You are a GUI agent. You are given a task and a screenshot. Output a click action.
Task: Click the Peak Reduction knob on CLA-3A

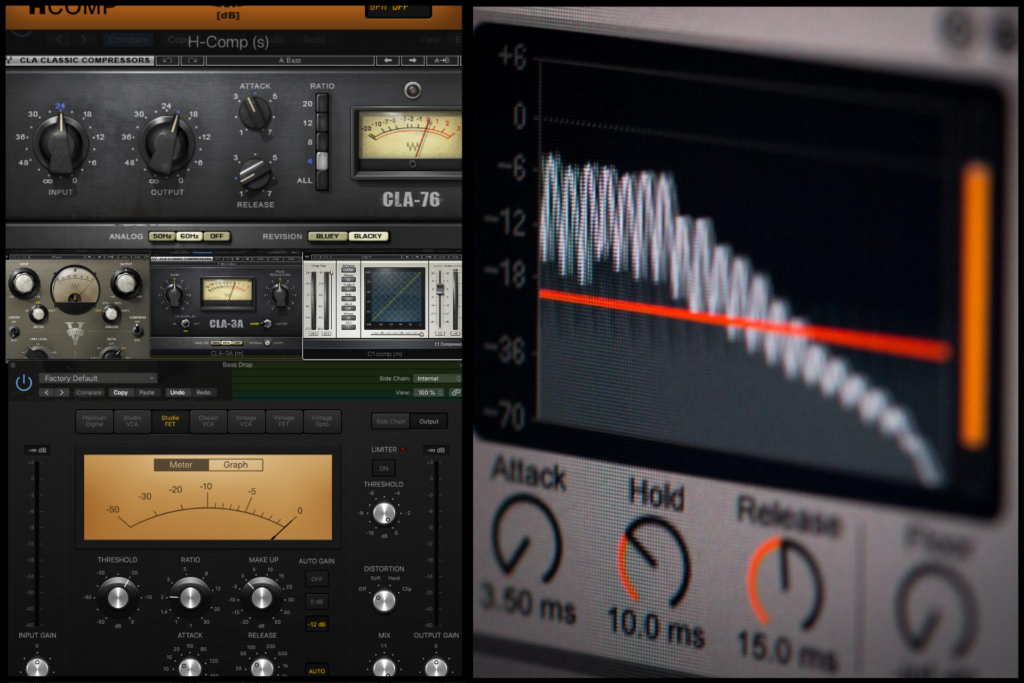point(280,295)
